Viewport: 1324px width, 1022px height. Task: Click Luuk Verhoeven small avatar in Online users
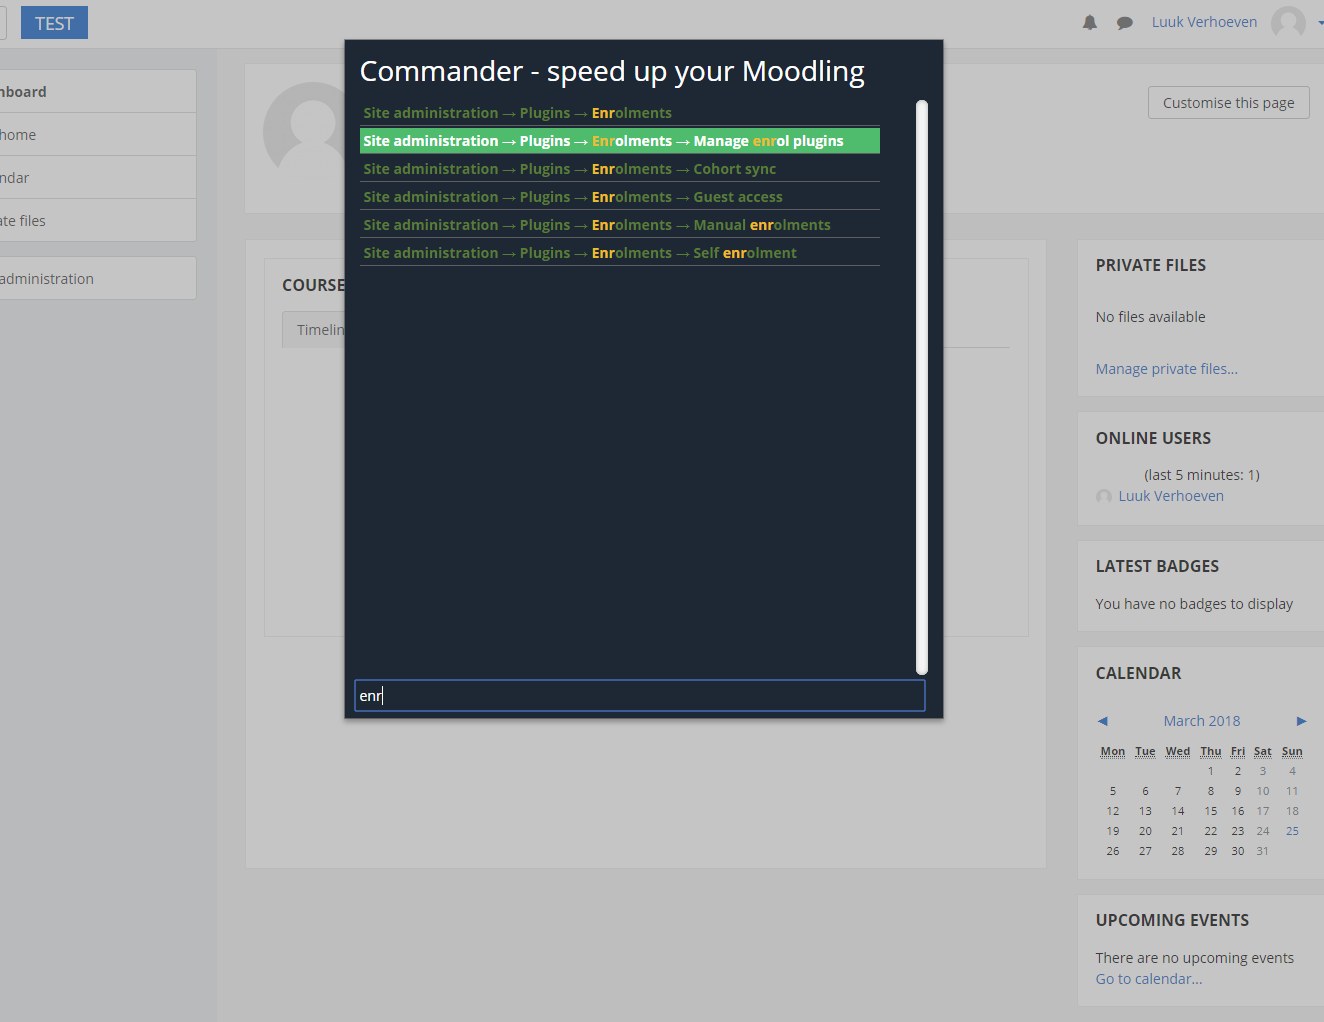[x=1104, y=497]
